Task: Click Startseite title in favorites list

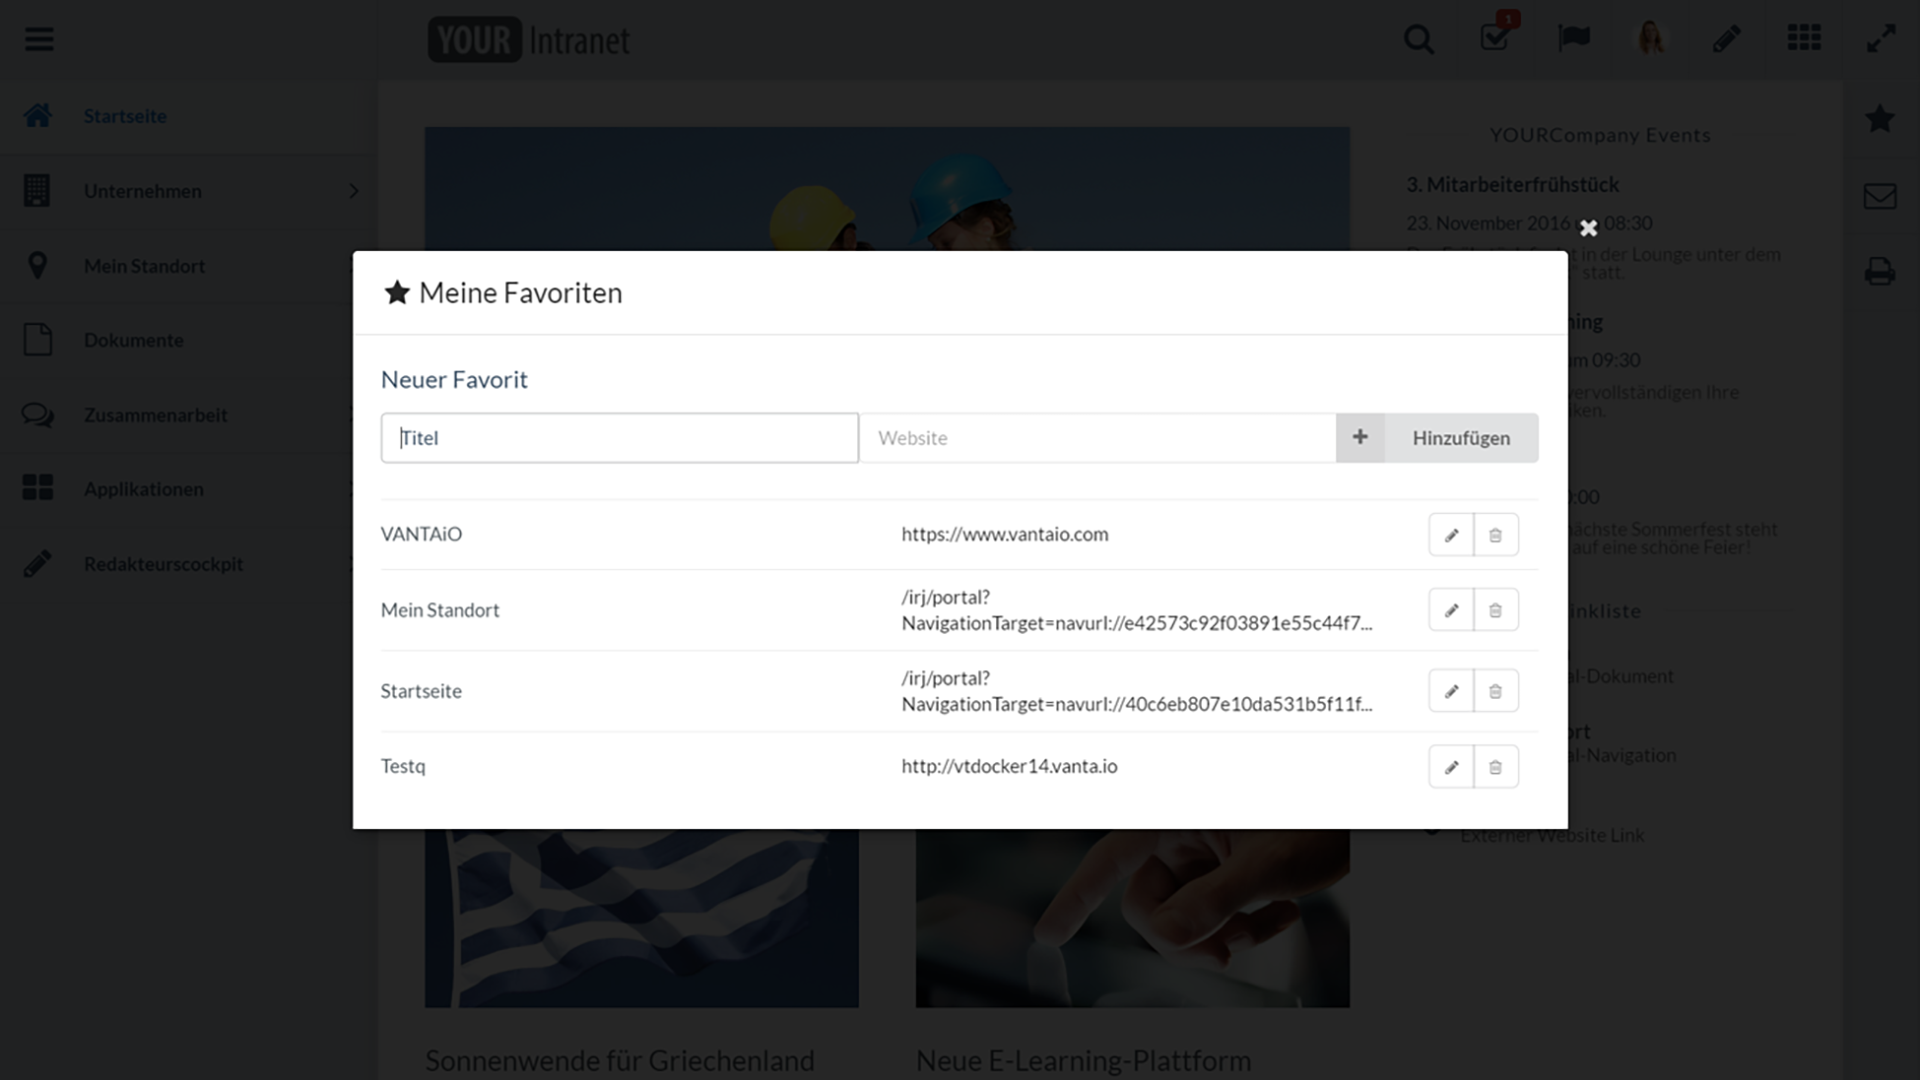Action: [x=421, y=691]
